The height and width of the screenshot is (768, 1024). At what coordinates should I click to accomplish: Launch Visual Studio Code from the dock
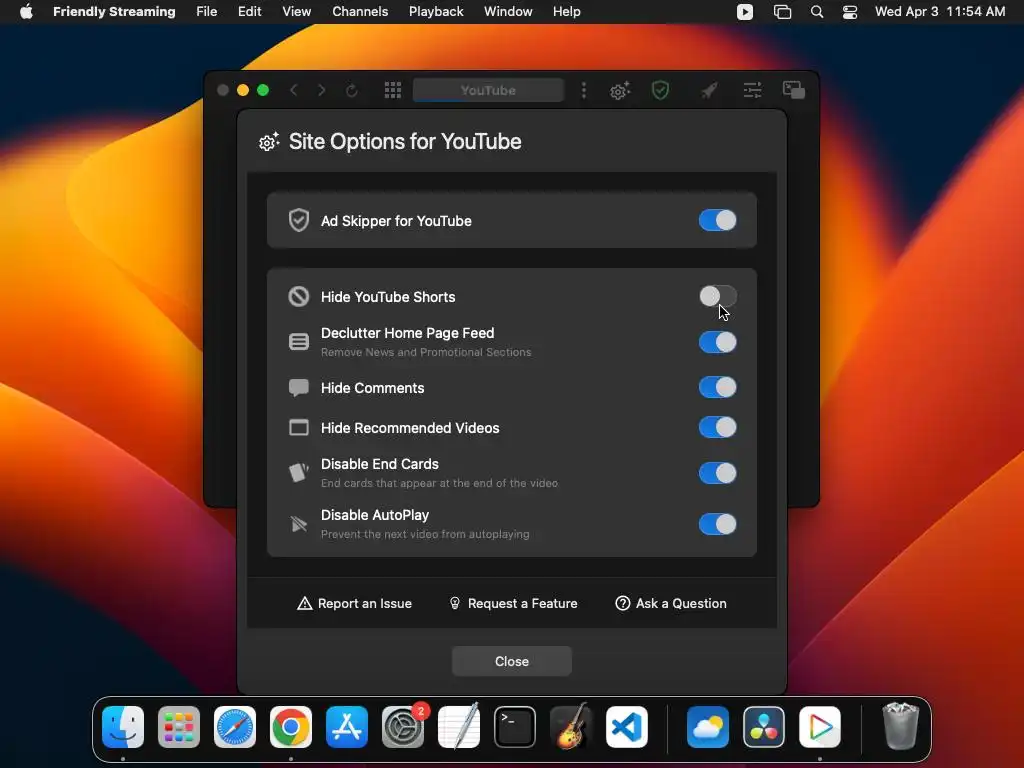626,727
